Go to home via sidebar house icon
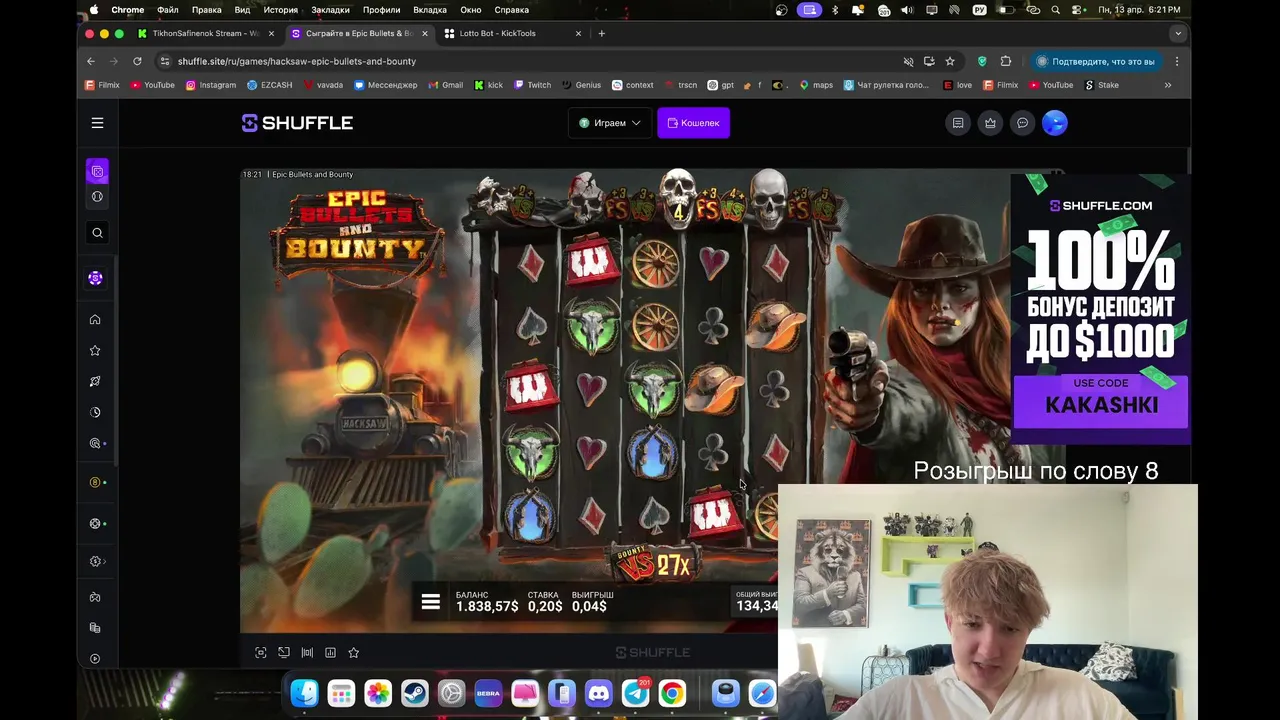The height and width of the screenshot is (720, 1280). tap(95, 320)
